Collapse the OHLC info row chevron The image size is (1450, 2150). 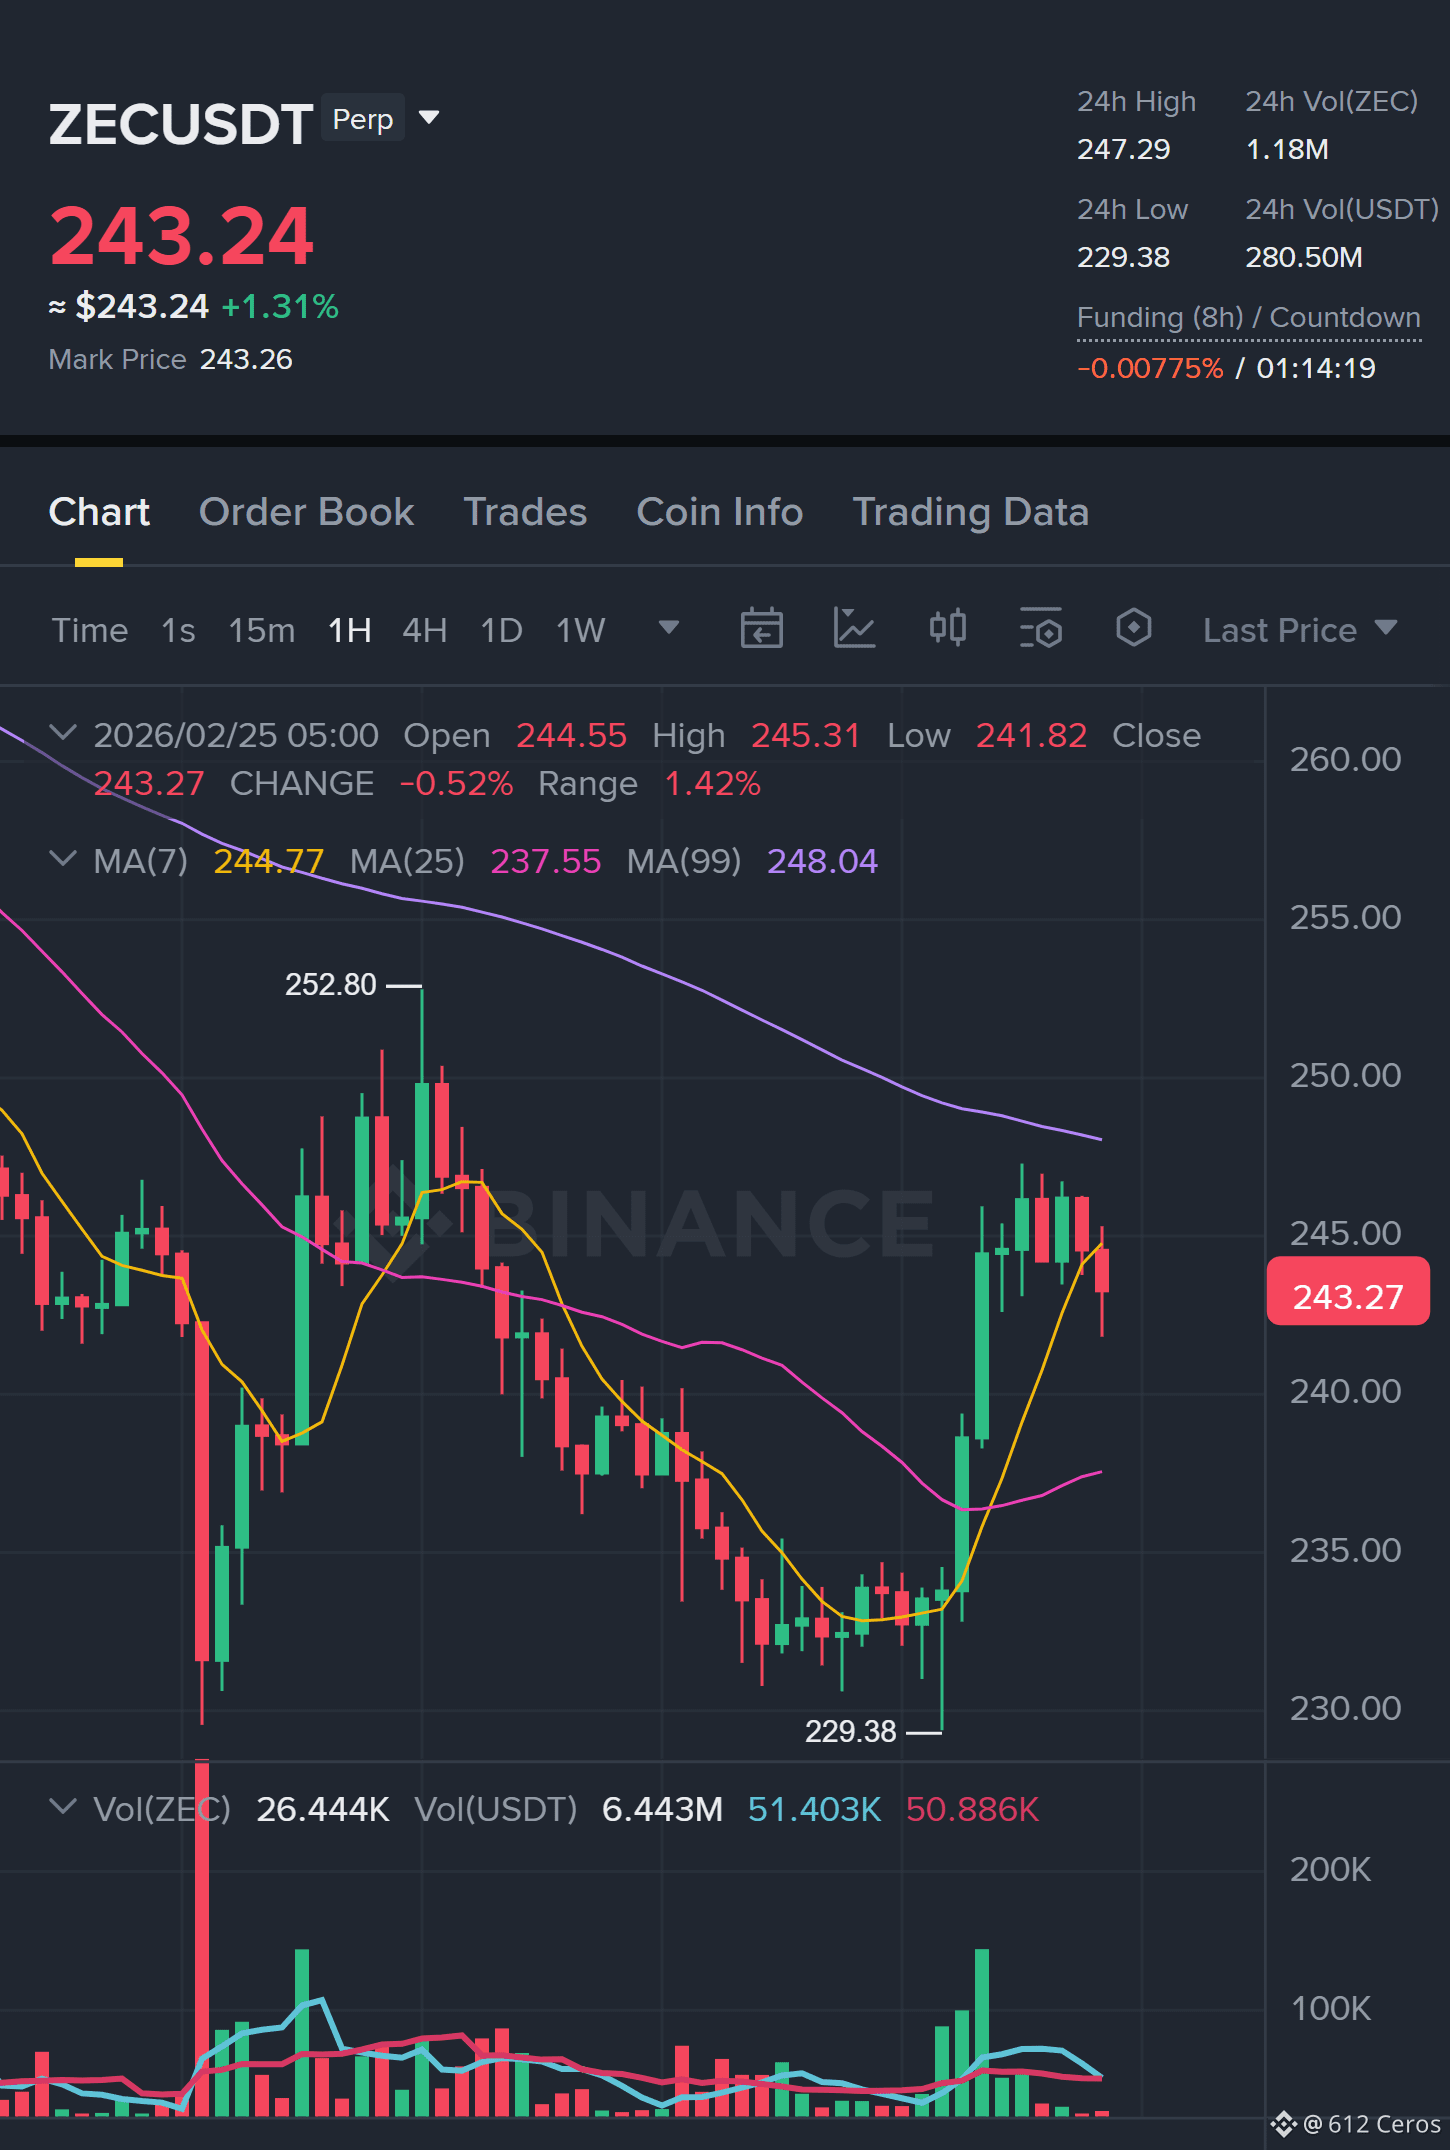tap(63, 733)
